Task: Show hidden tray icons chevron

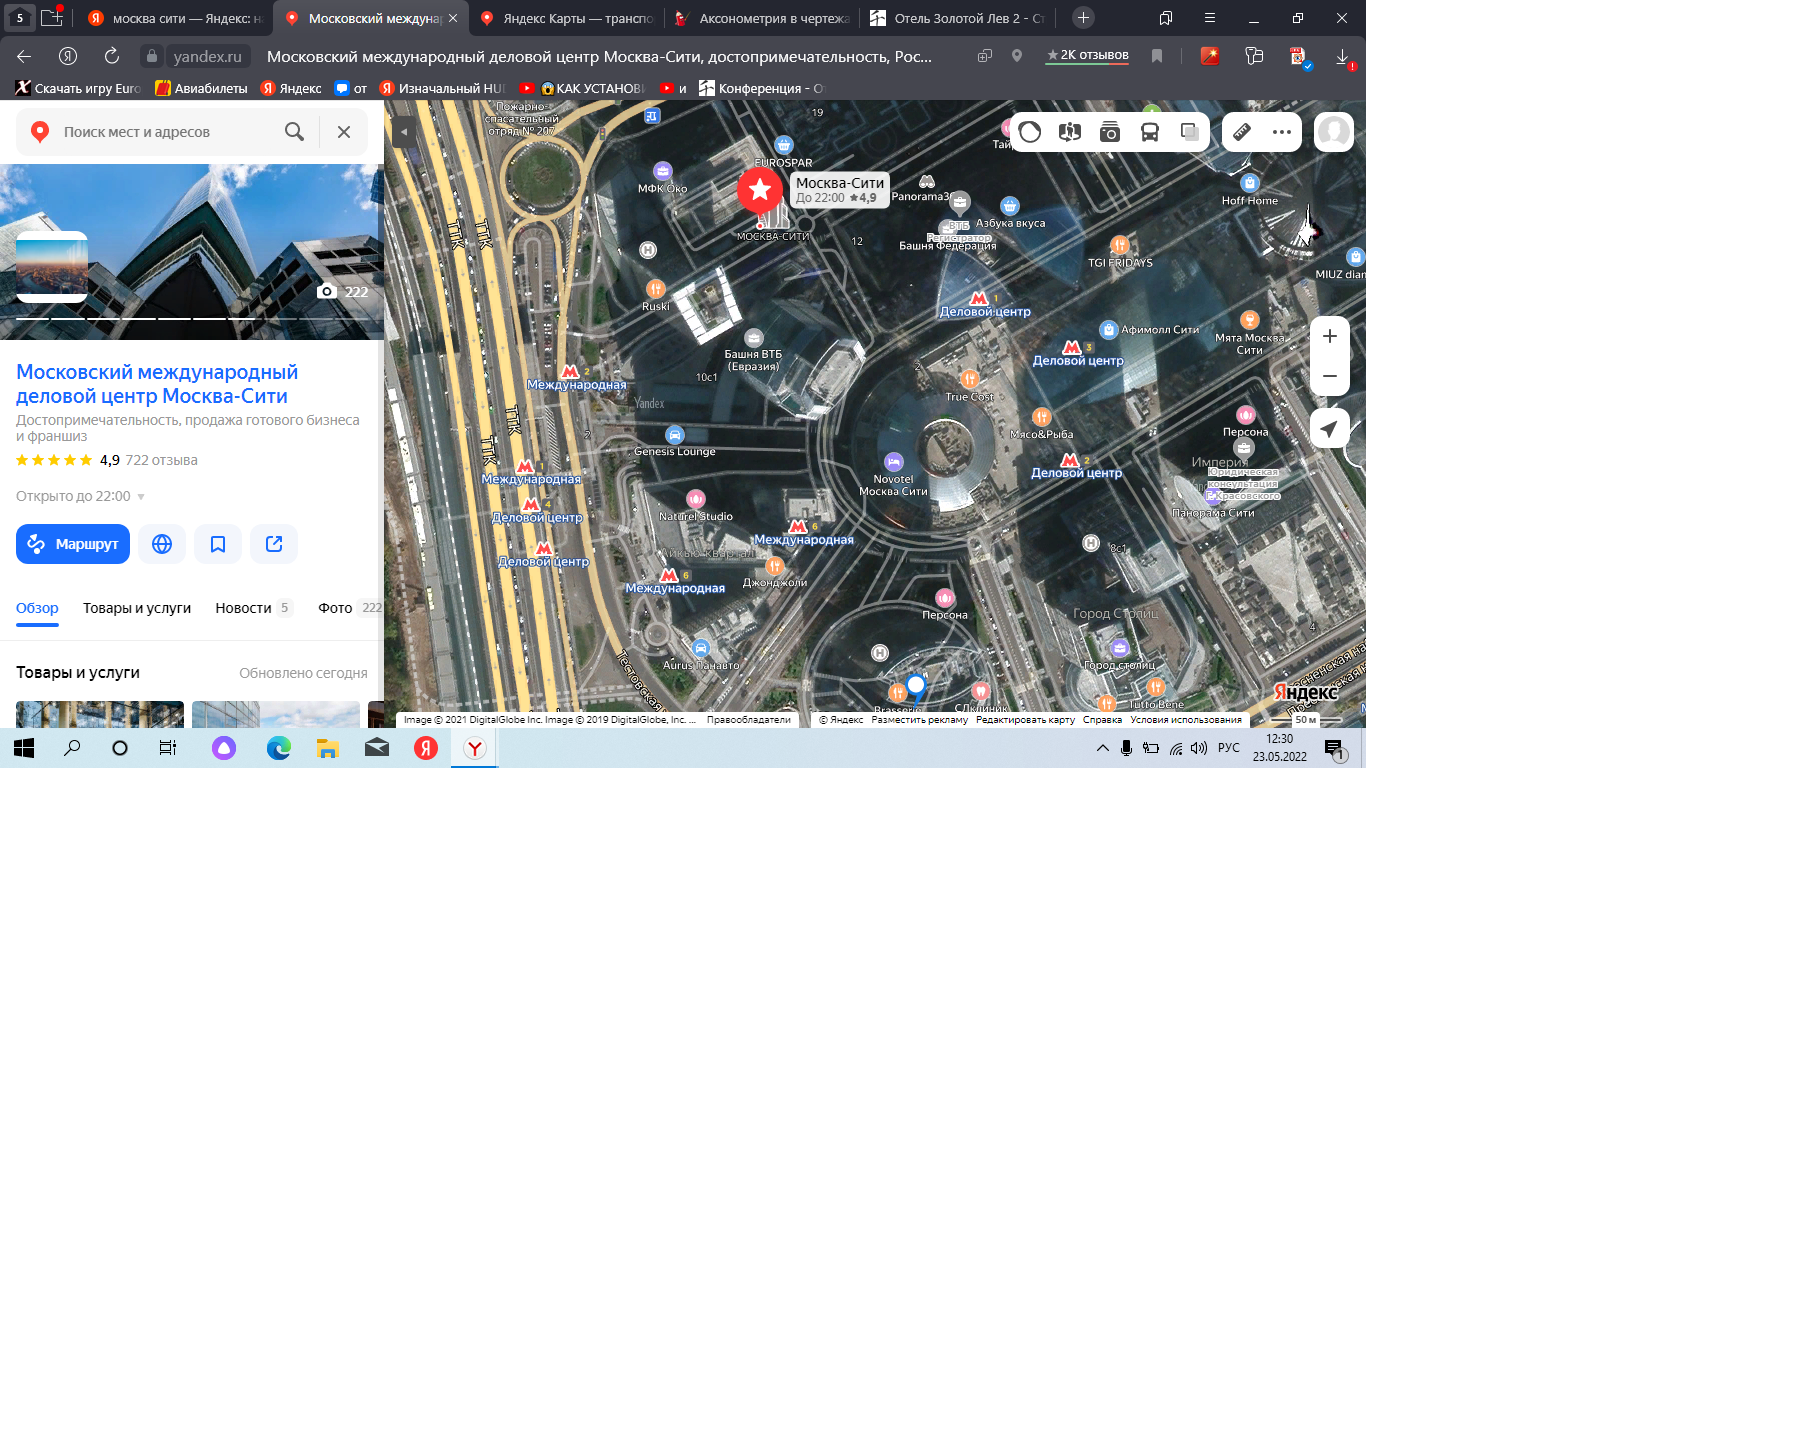Action: [x=1102, y=748]
